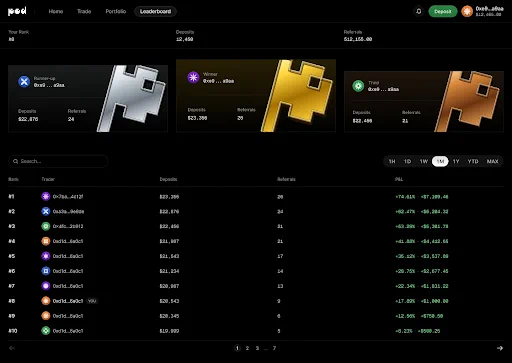Sort by the Referrals column header
512x363 pixels.
(x=286, y=179)
